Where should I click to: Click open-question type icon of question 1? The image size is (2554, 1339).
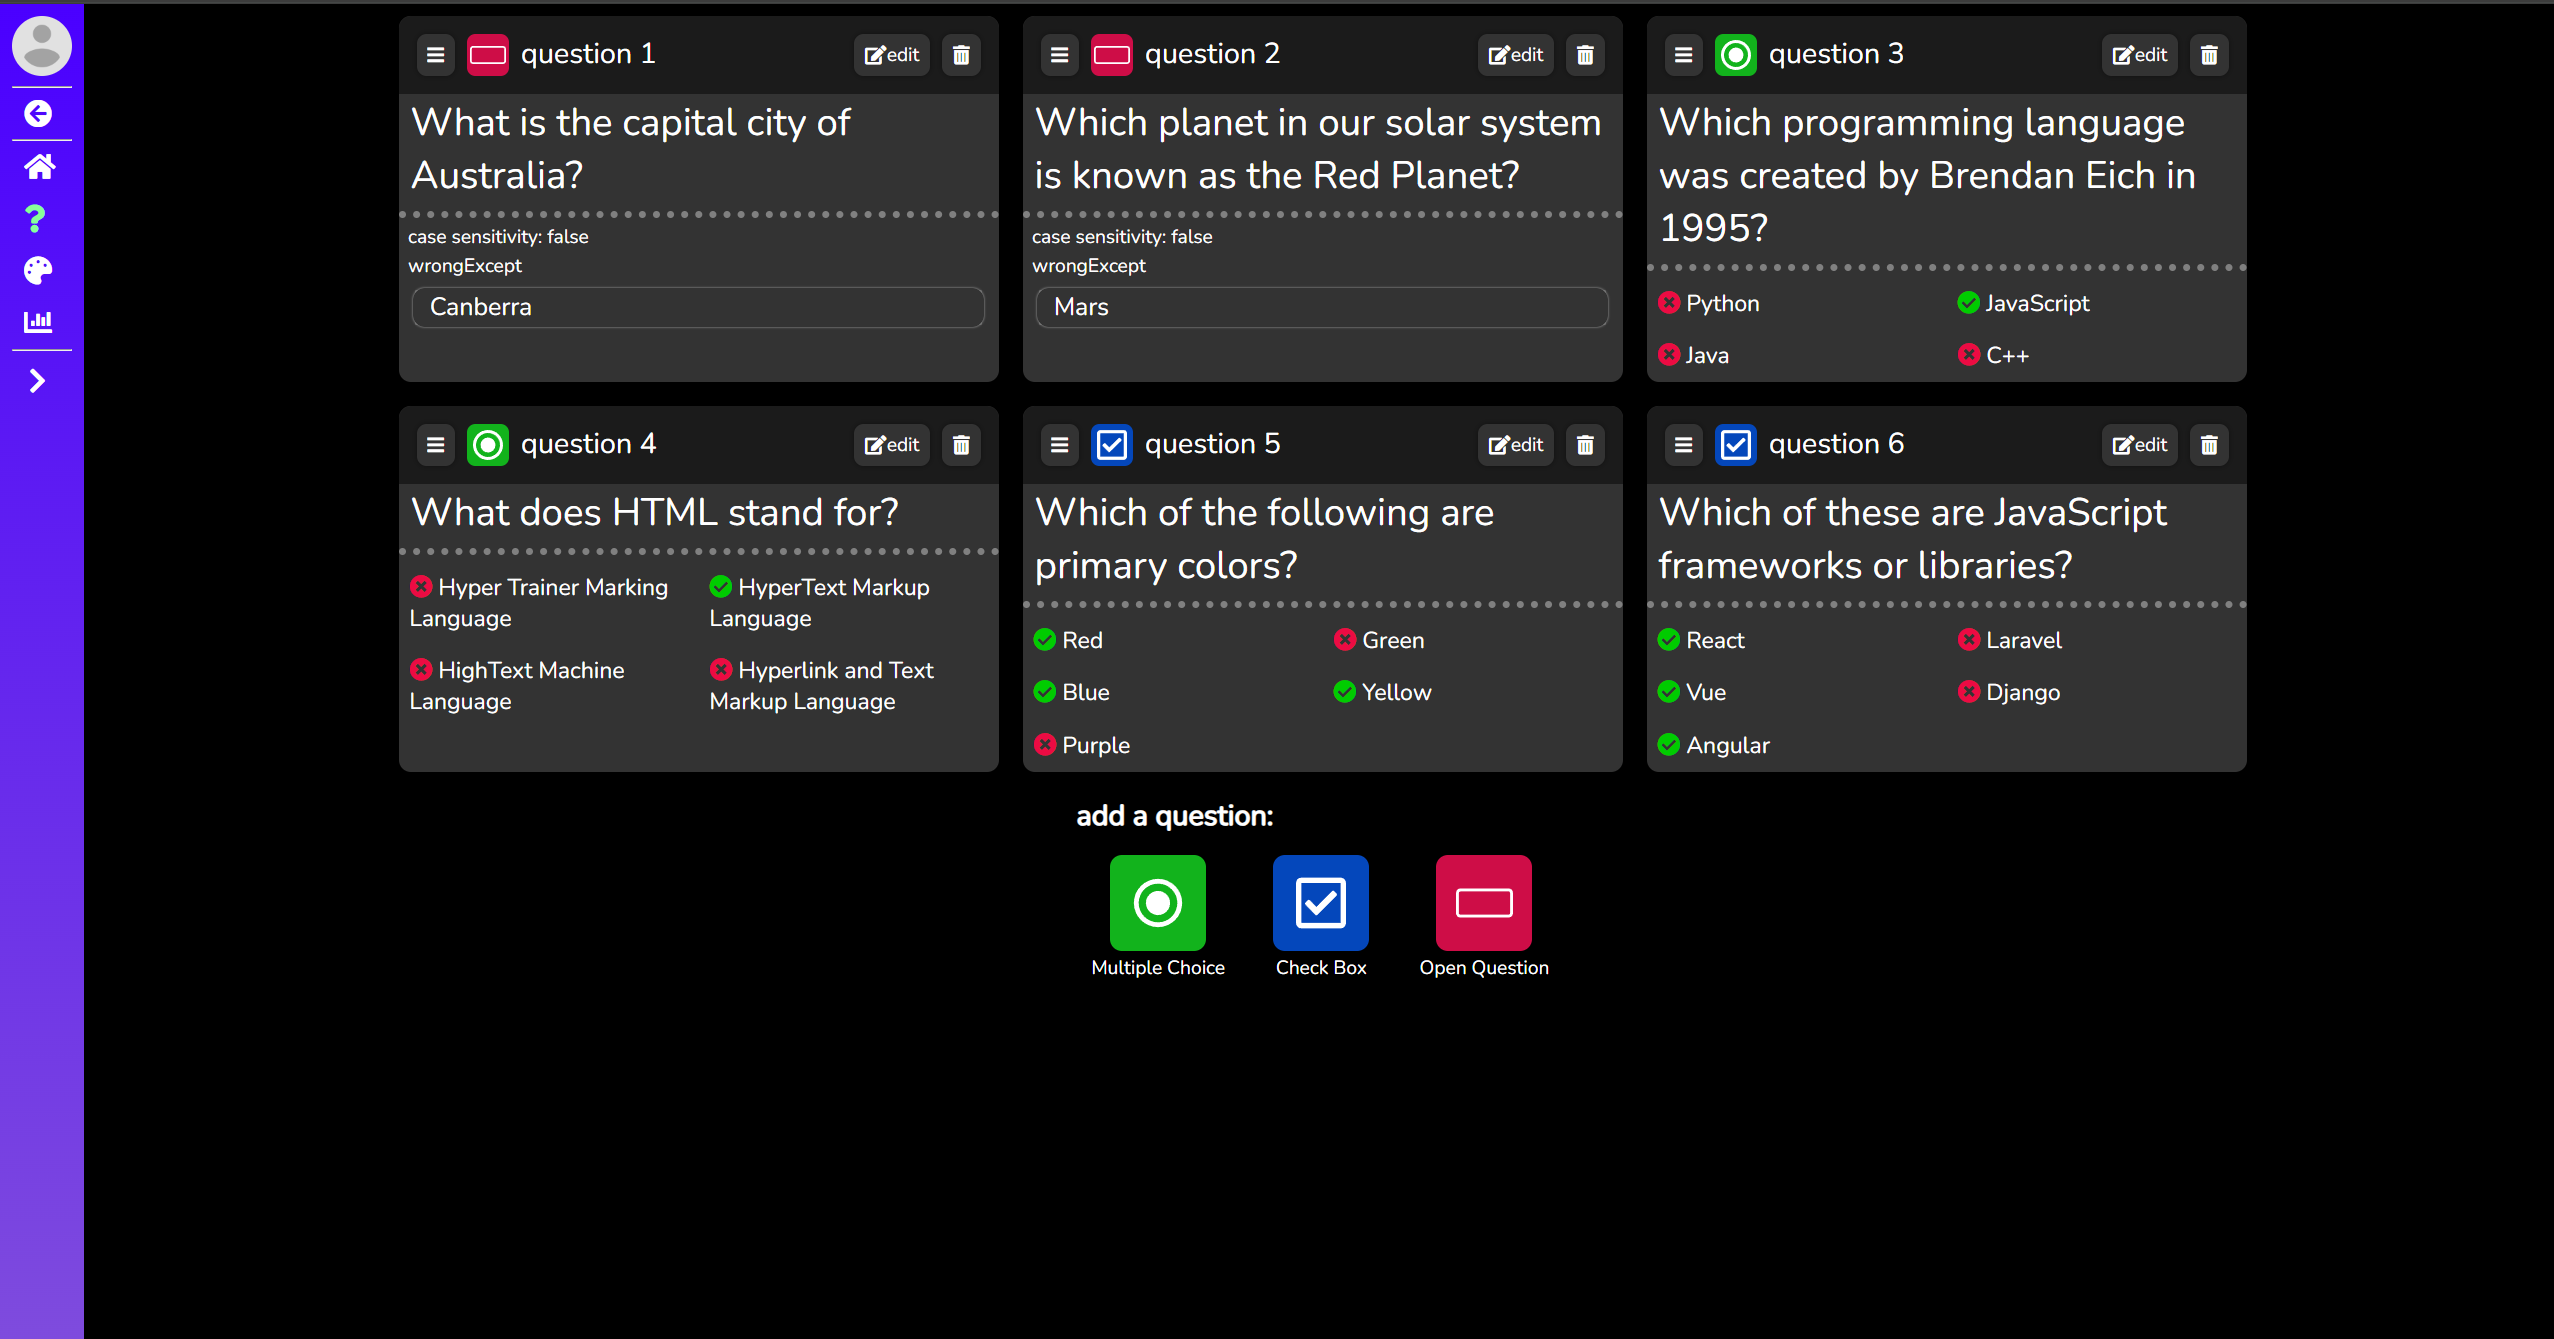(x=488, y=55)
